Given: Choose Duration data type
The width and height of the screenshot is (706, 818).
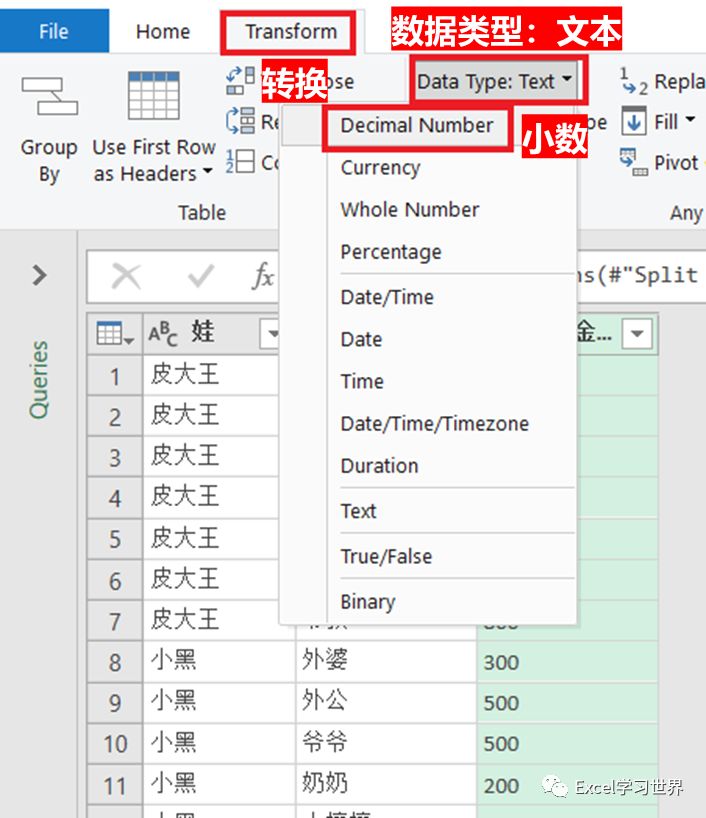Looking at the screenshot, I should (379, 466).
